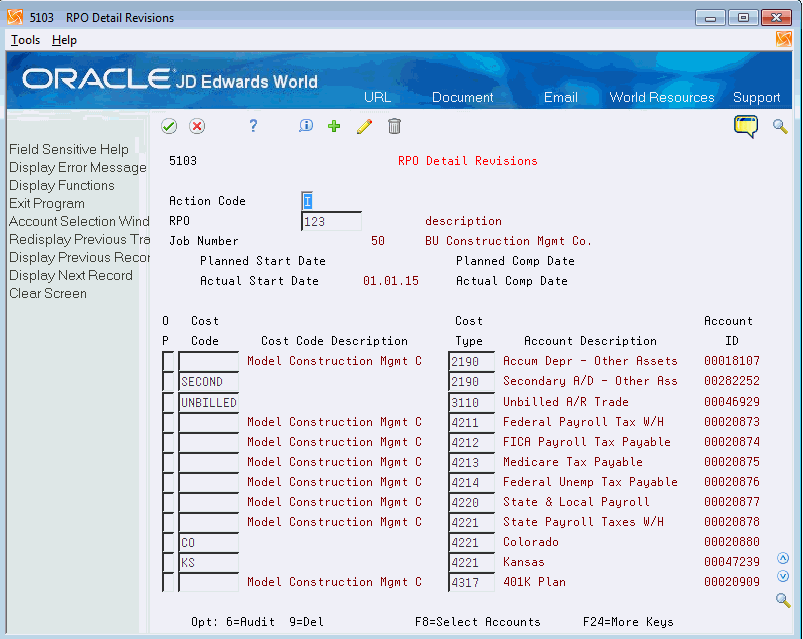Open the Document header link

pos(462,97)
